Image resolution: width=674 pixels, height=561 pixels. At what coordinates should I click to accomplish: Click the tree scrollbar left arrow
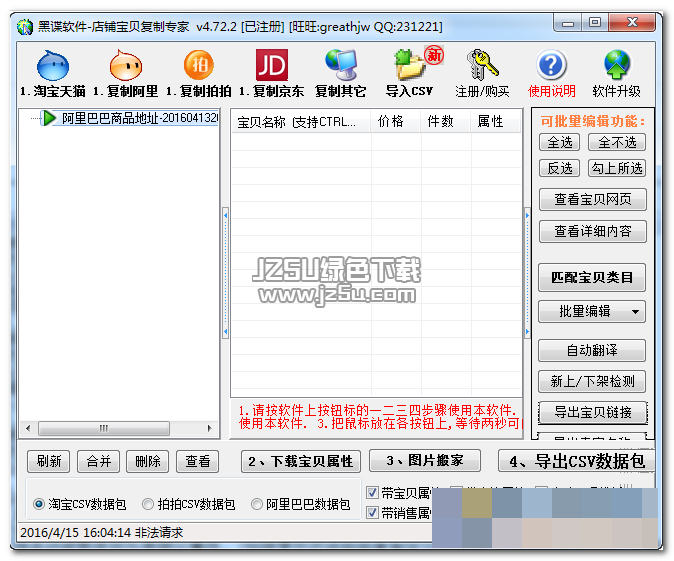[28, 428]
